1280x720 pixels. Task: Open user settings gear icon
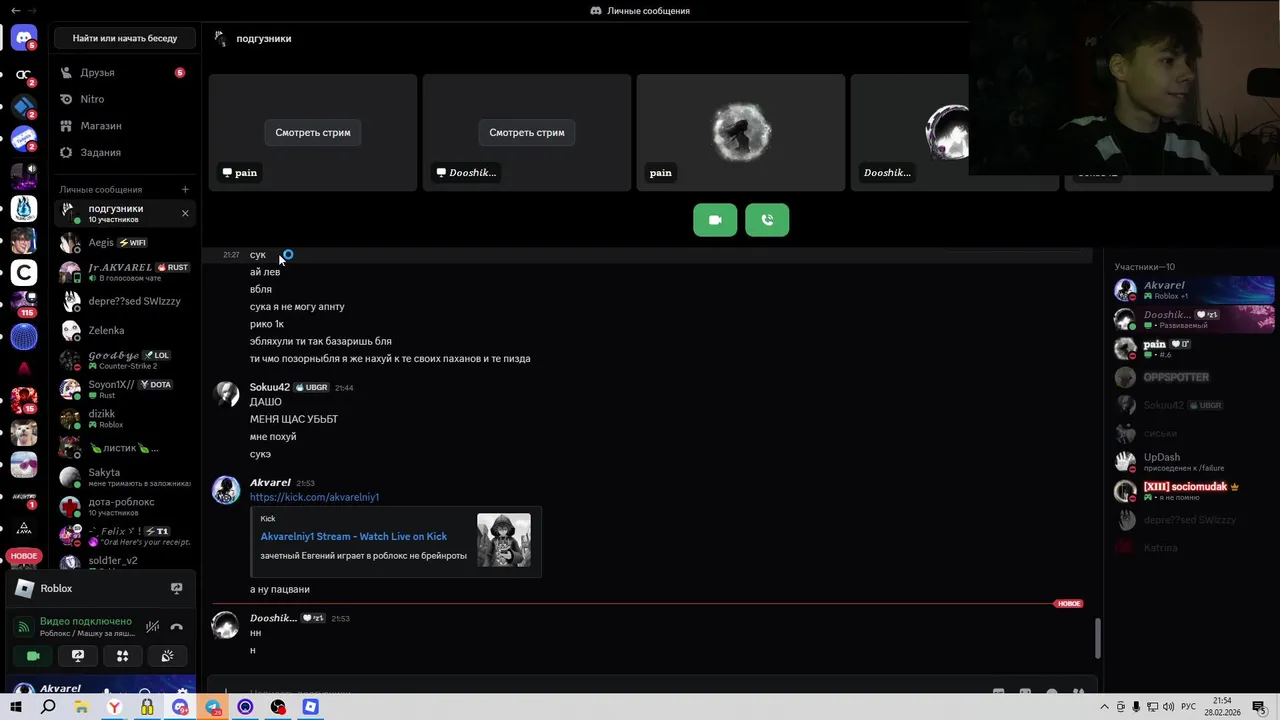pos(182,692)
